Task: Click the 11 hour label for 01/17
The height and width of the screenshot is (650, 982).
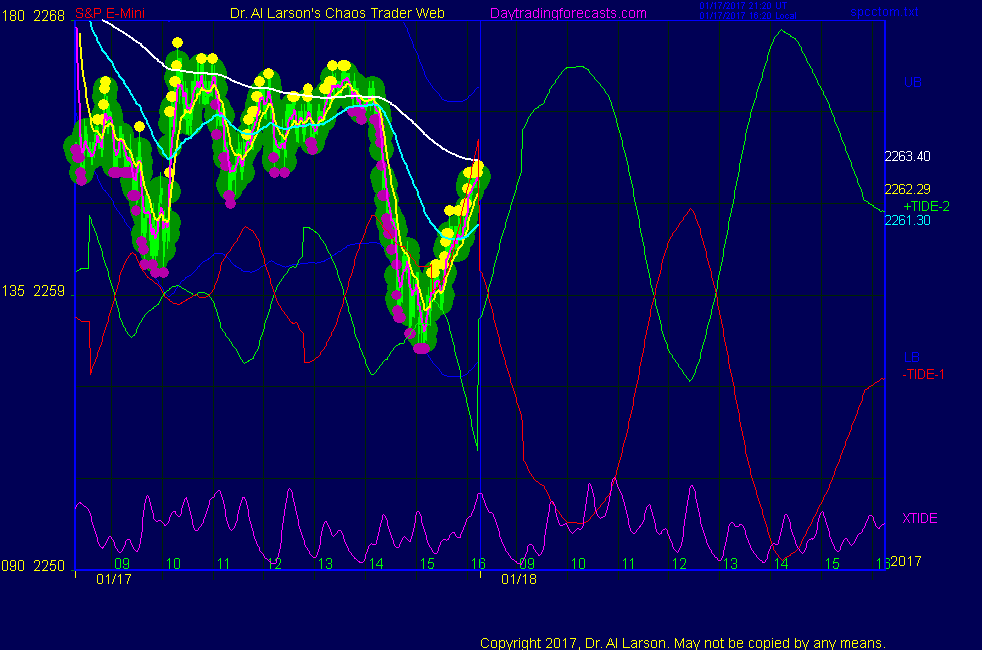Action: [x=224, y=564]
